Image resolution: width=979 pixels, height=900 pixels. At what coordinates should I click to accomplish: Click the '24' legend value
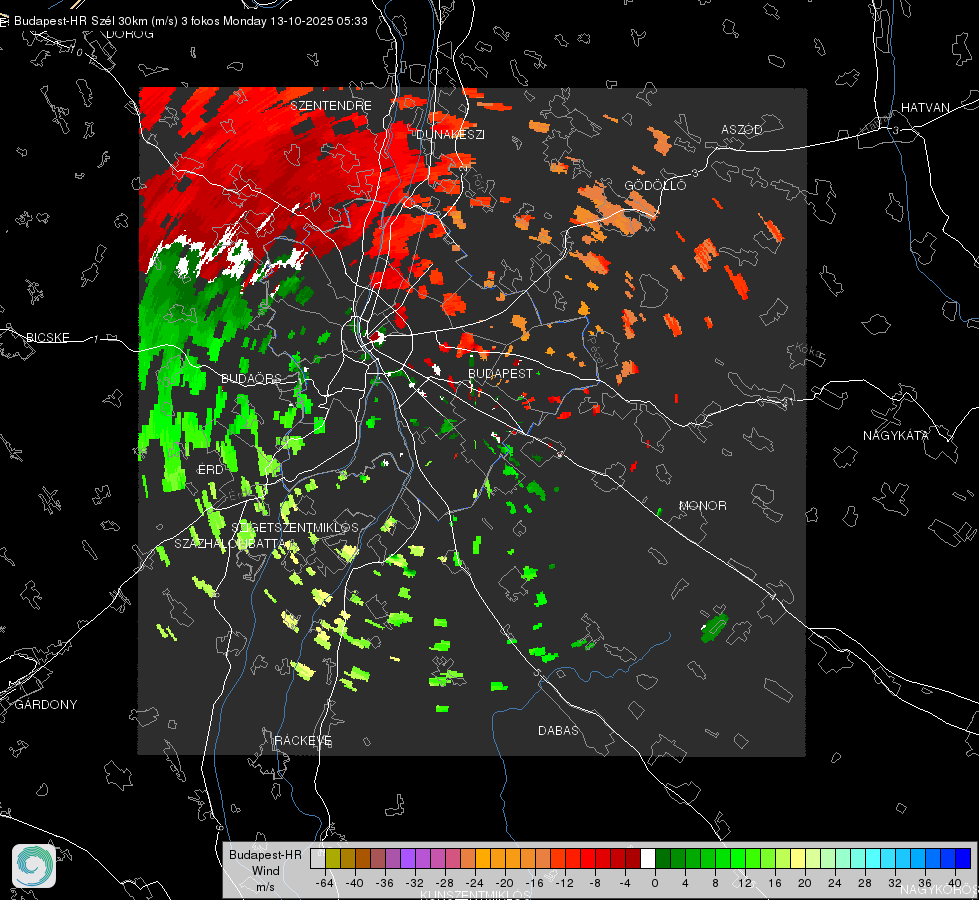(x=834, y=883)
